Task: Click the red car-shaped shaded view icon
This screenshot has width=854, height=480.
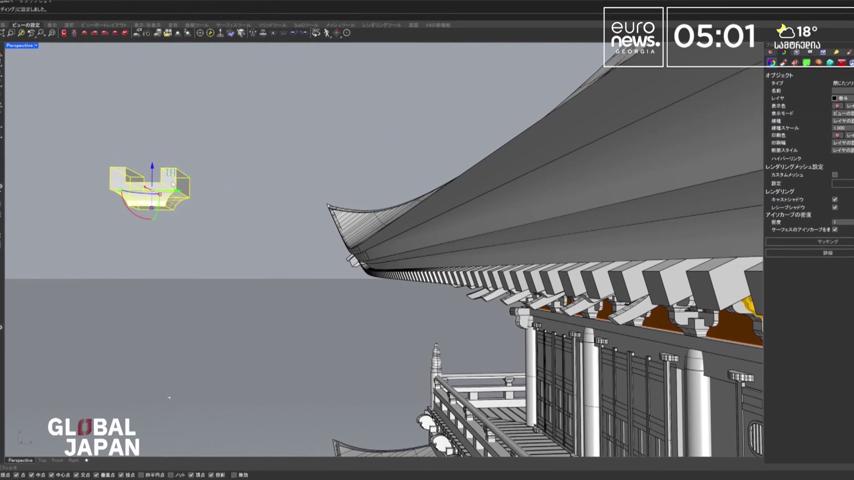Action: tap(85, 33)
